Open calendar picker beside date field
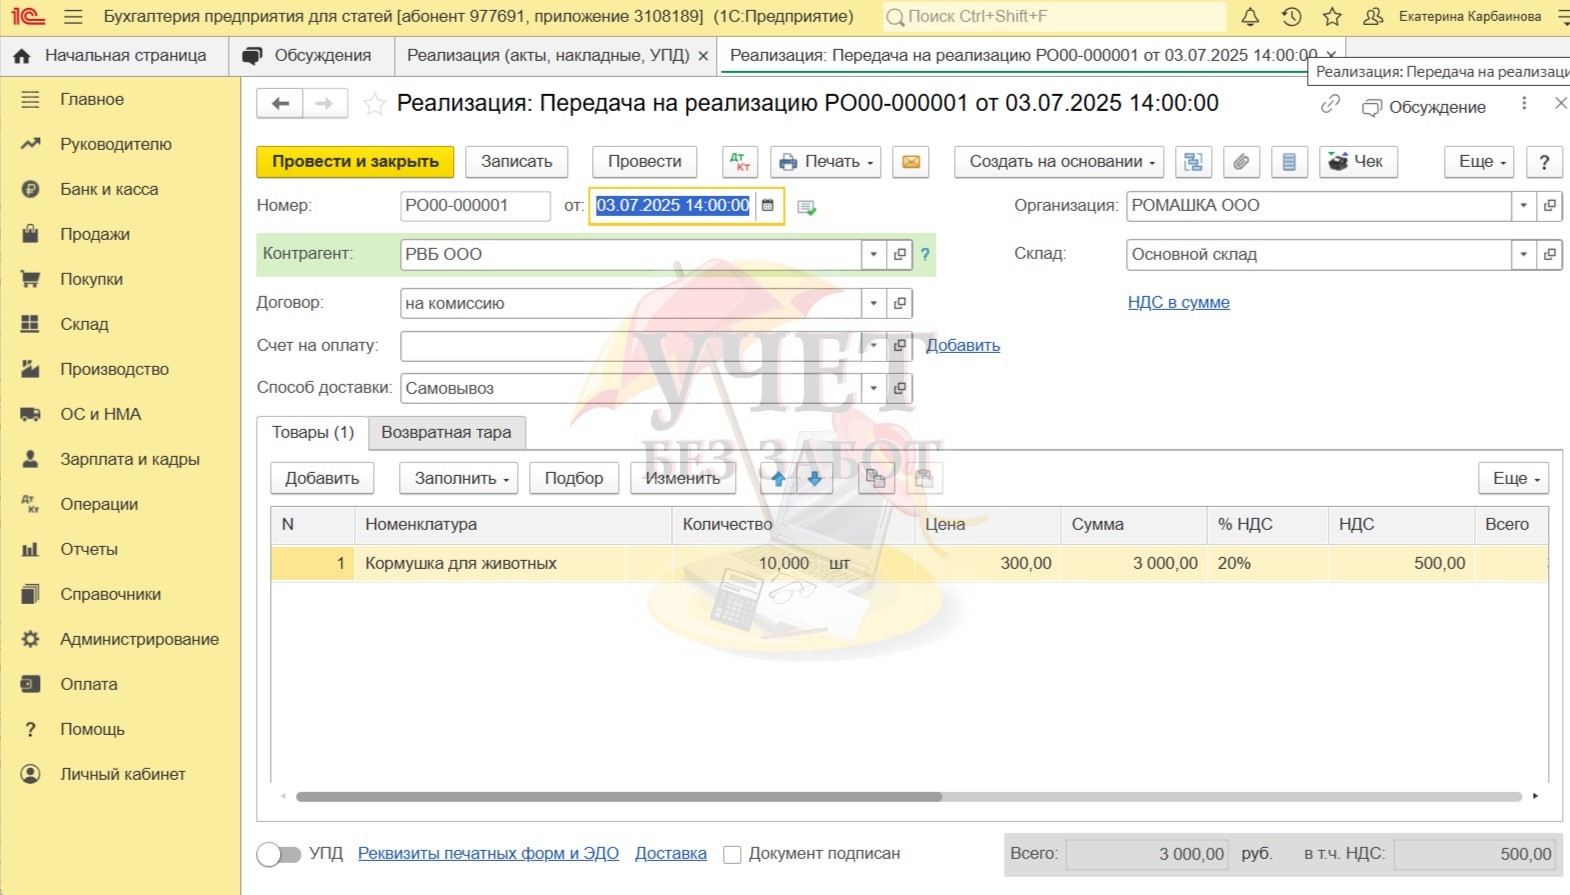 768,206
